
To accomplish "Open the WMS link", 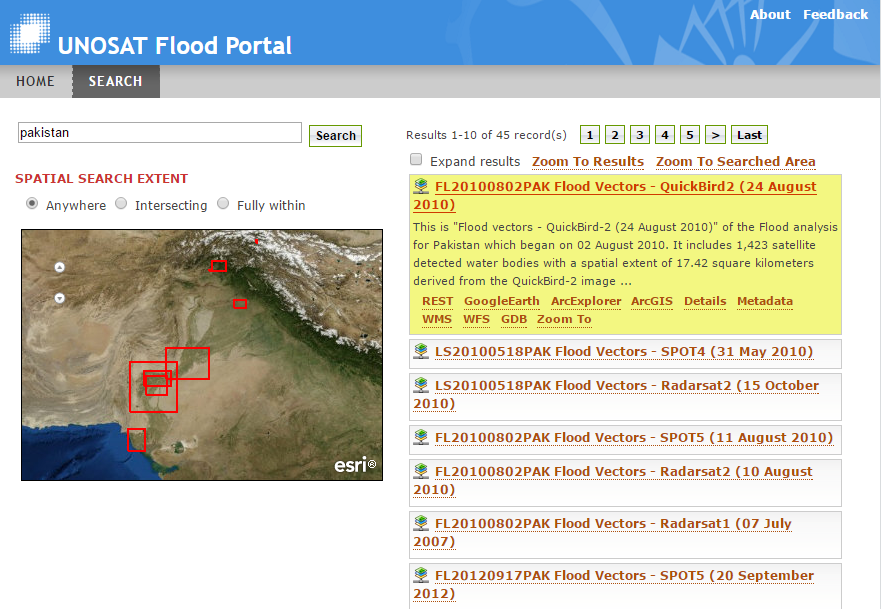I will 437,319.
